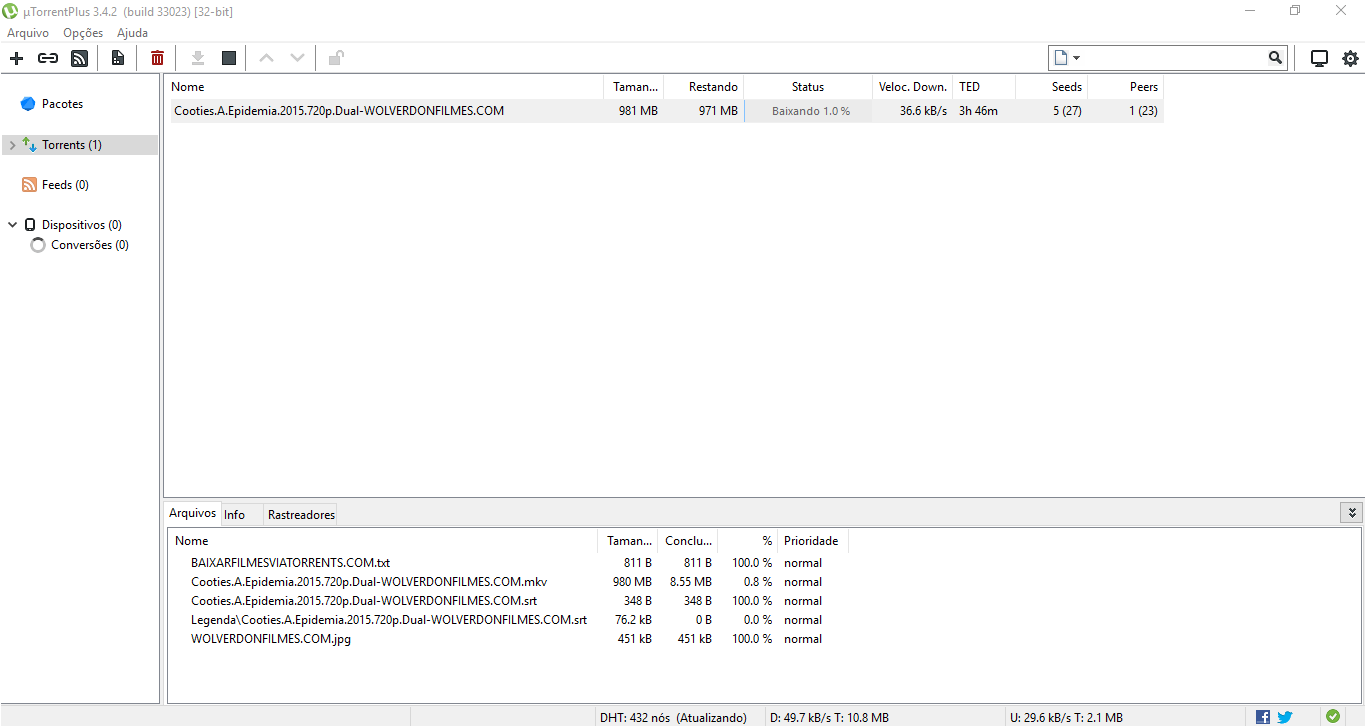Sort torrents by the Status column

click(808, 87)
